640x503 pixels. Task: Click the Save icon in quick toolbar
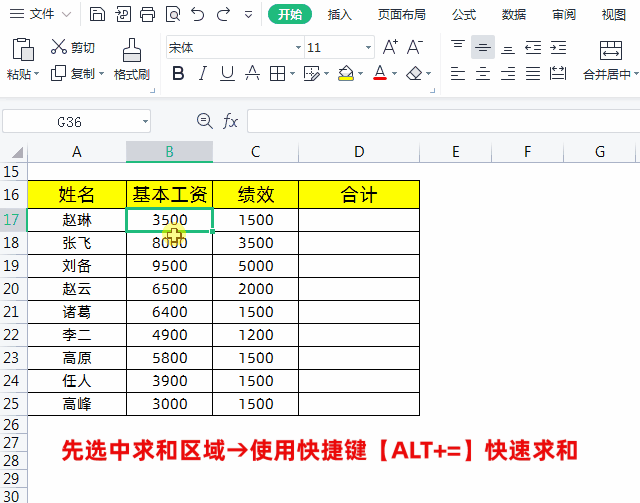coord(97,14)
